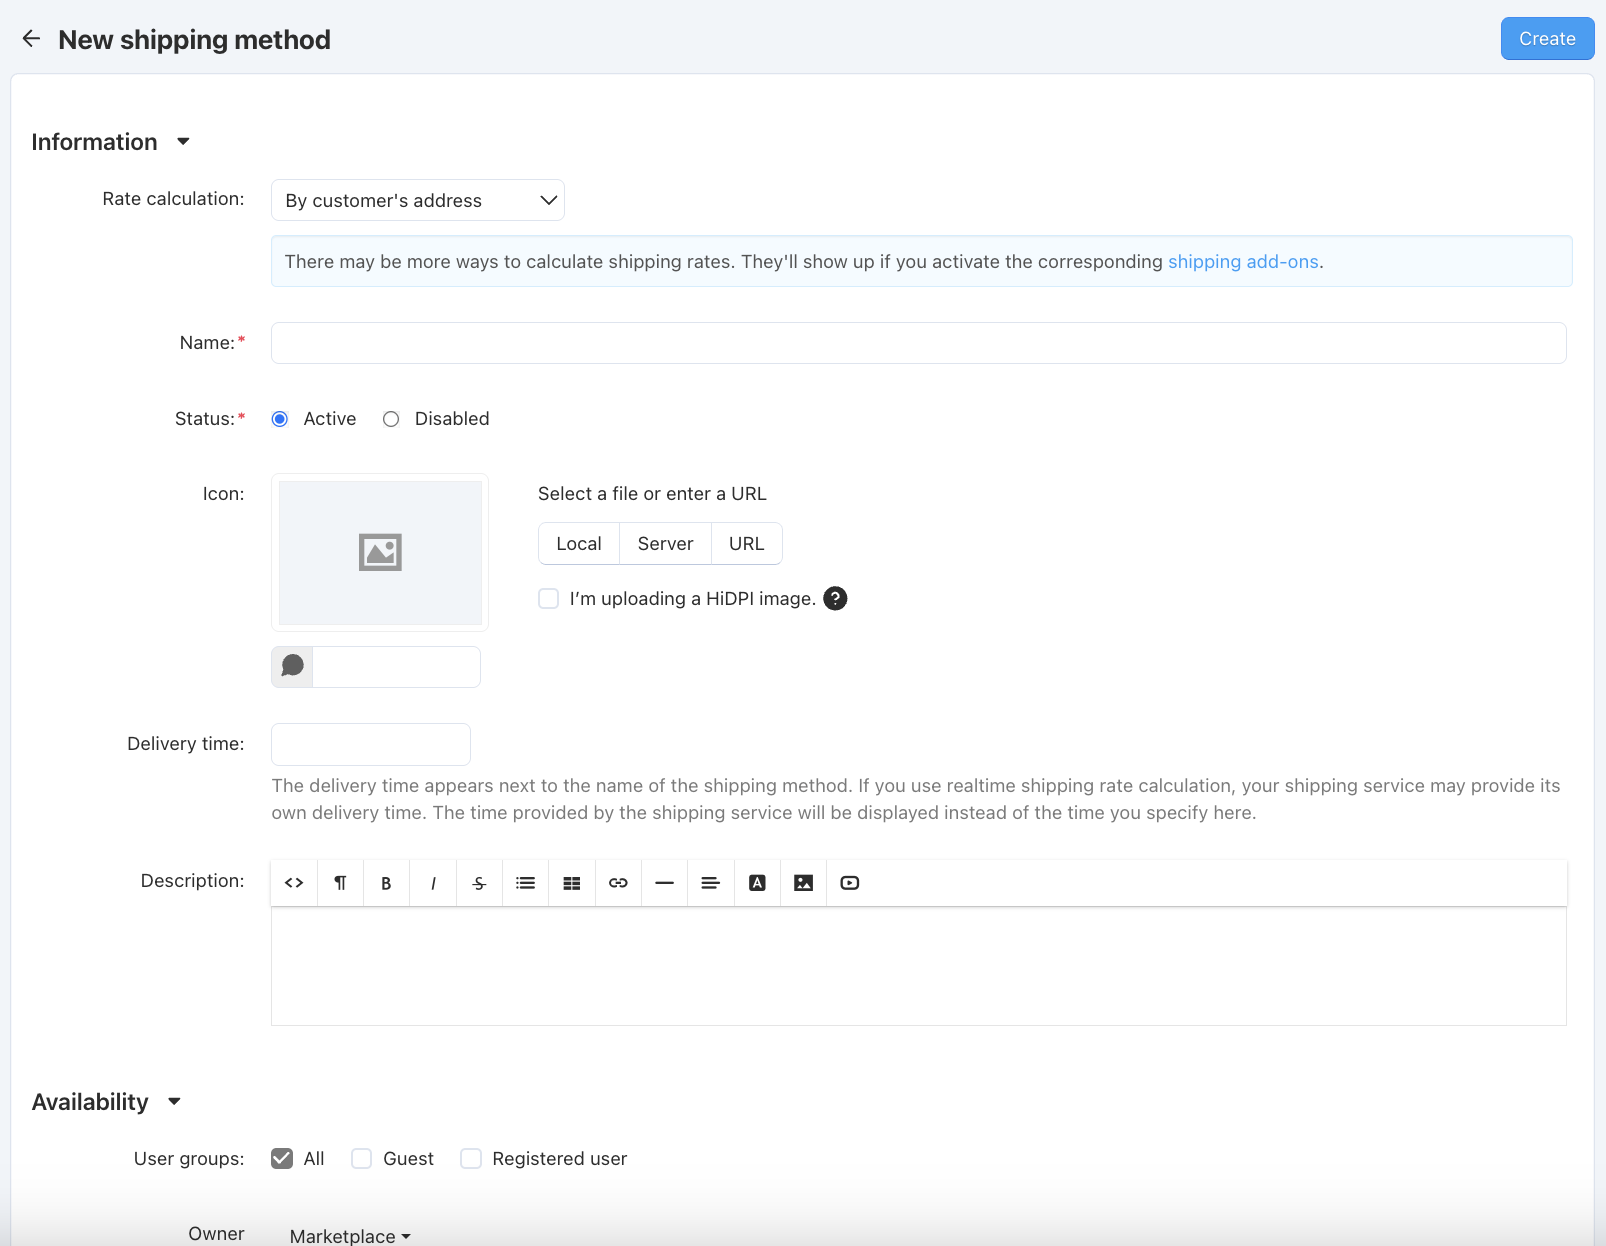Open text color tool in editor
The width and height of the screenshot is (1606, 1246).
tap(757, 883)
